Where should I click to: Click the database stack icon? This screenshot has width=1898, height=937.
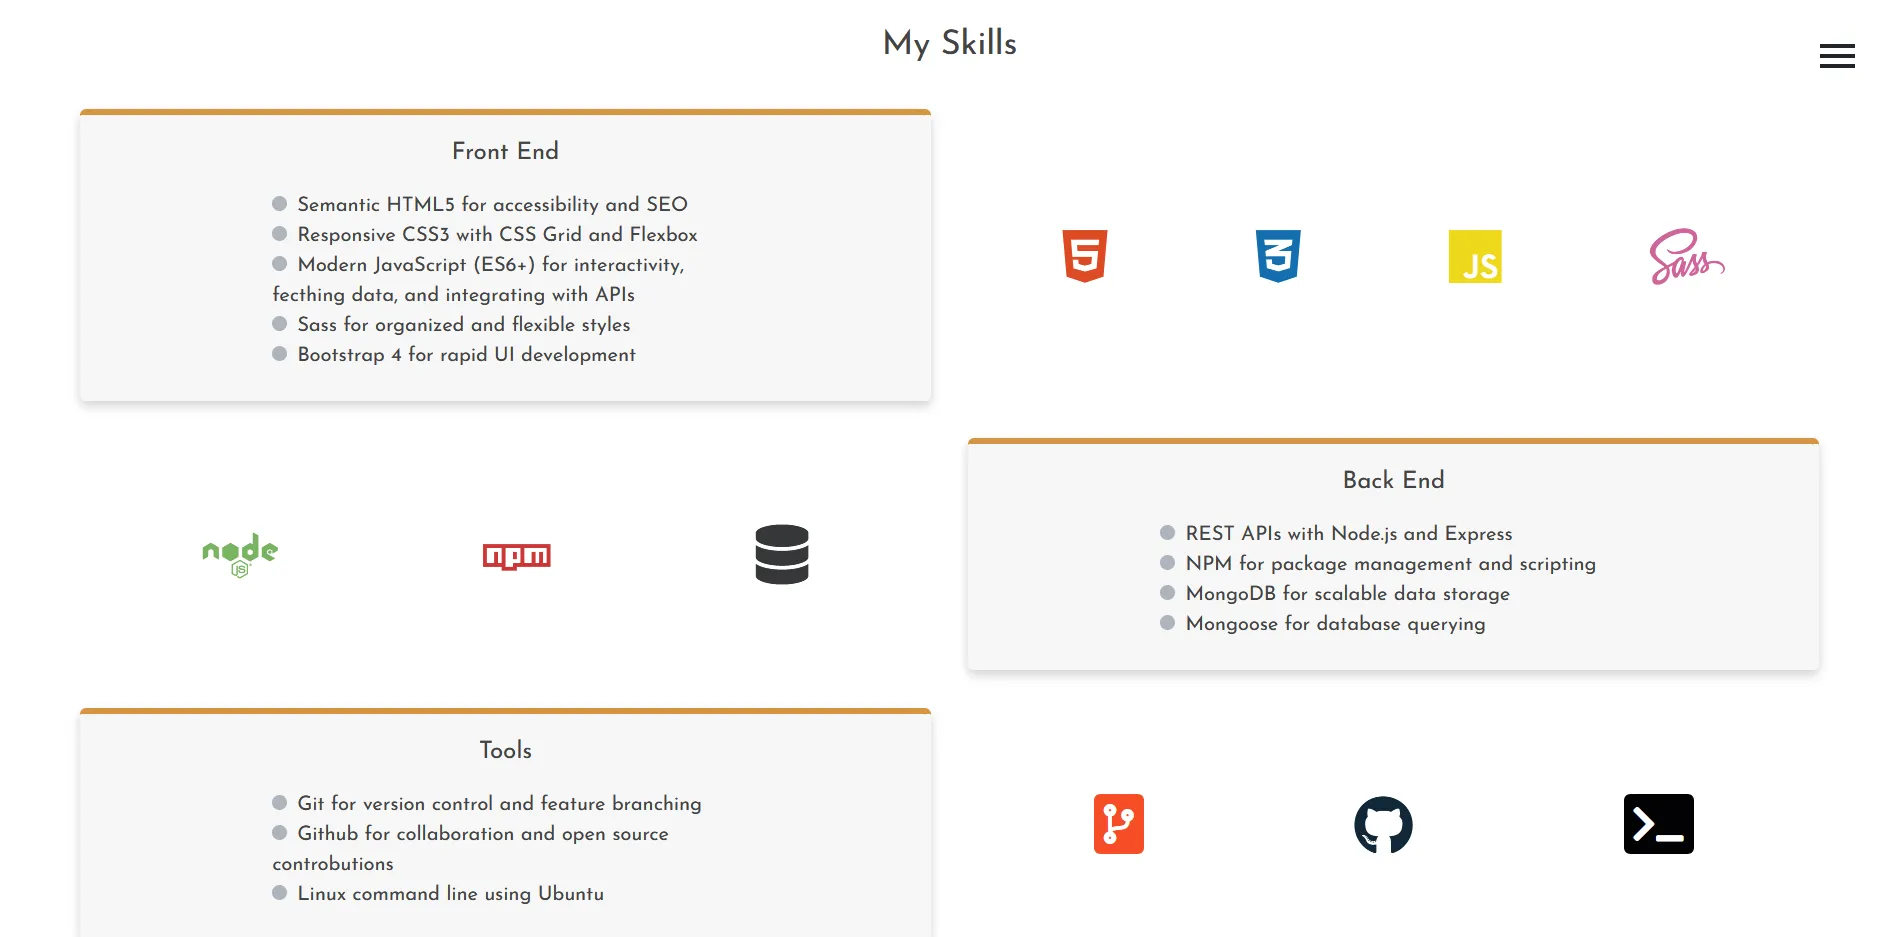[x=782, y=554]
